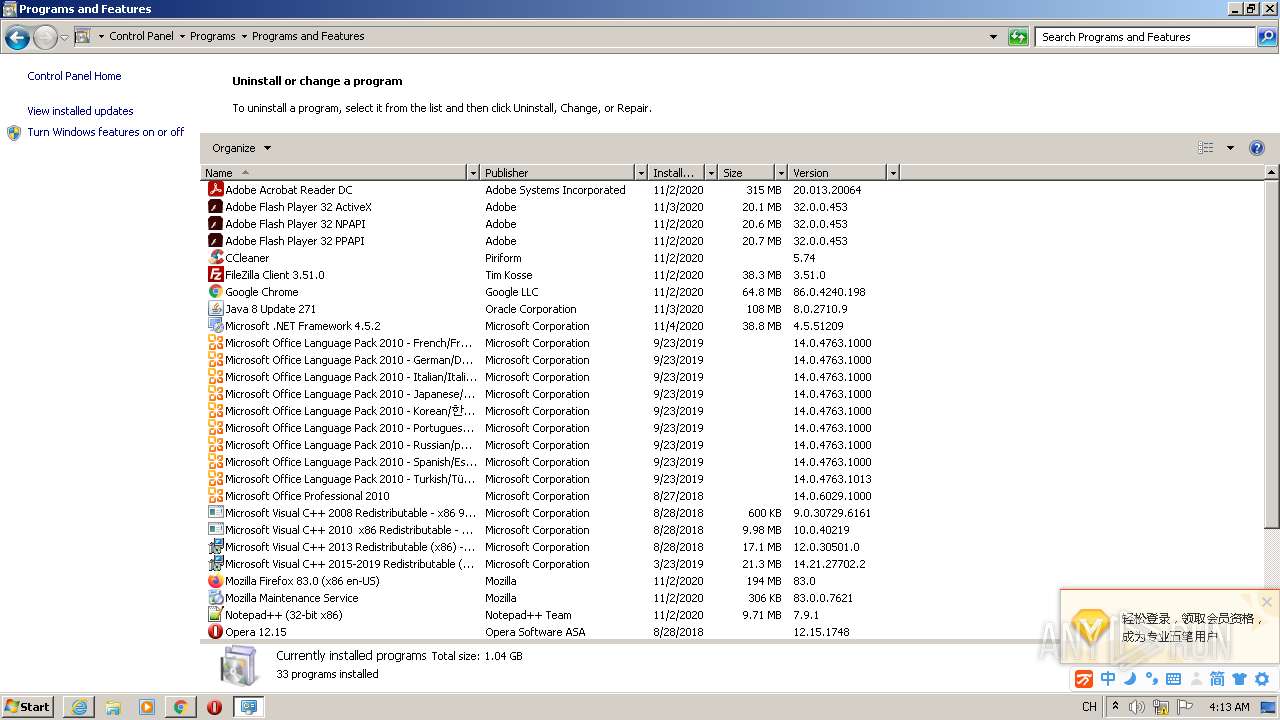Open the IME soft keyboard icon
Screen dimensions: 1280x720
[1174, 679]
